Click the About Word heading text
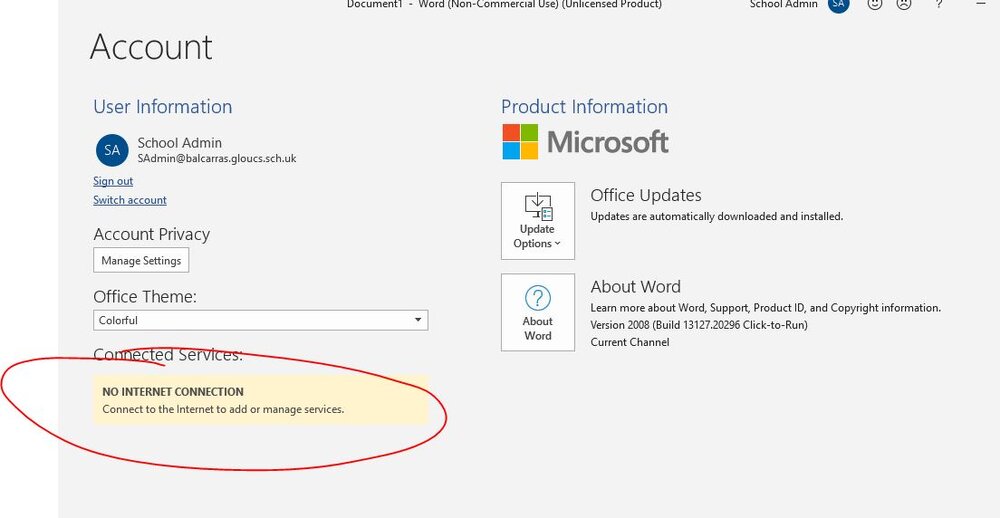 [635, 286]
